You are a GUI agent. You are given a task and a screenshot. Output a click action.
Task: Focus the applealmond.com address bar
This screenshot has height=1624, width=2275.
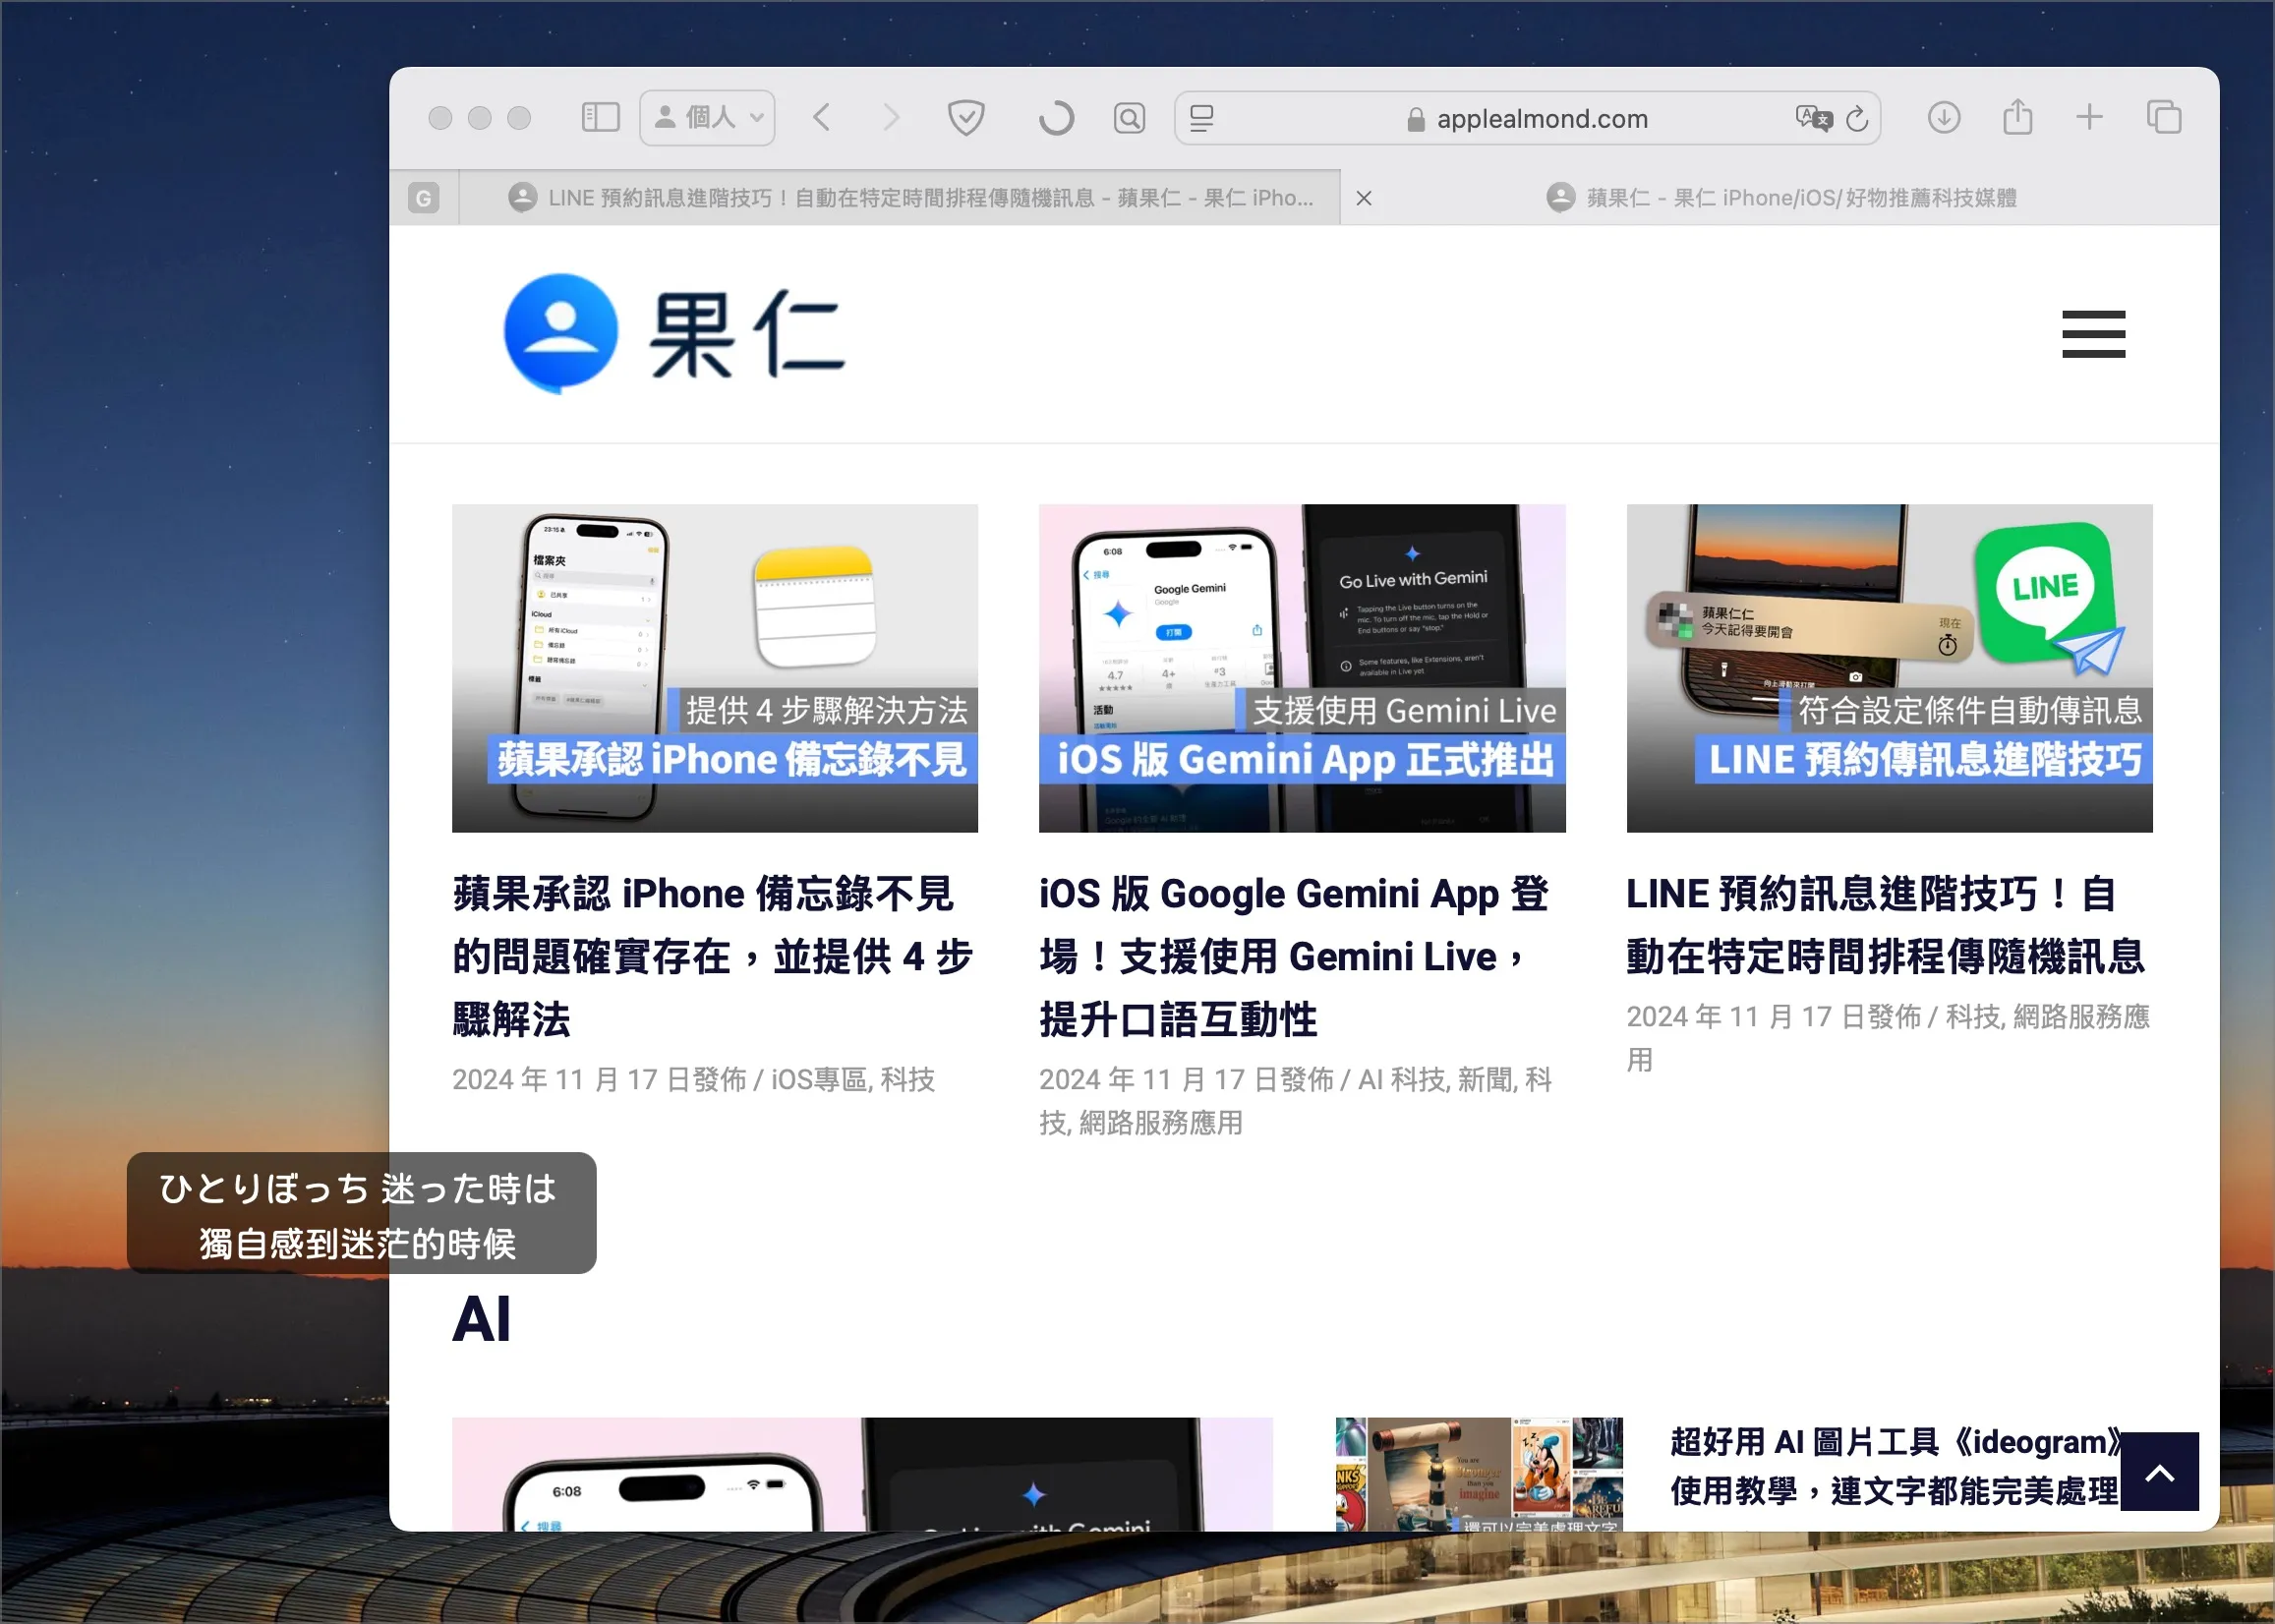click(1526, 118)
